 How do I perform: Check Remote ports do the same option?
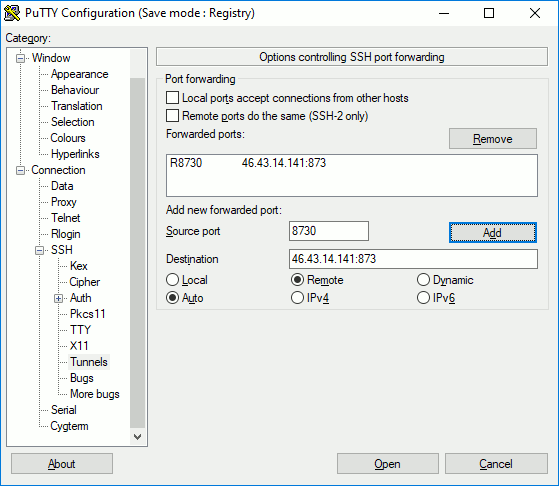173,116
